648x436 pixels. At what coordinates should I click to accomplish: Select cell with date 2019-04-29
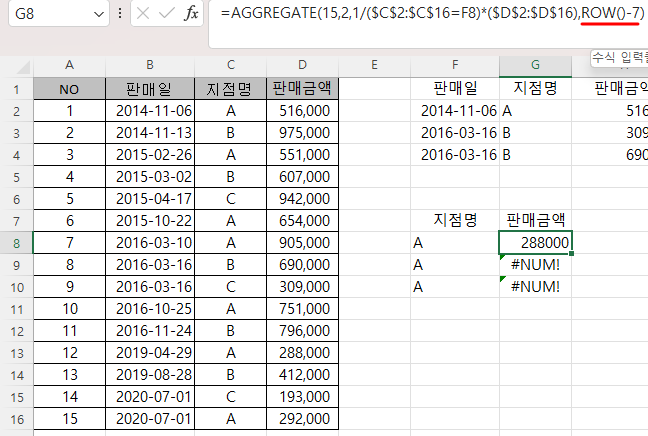150,353
